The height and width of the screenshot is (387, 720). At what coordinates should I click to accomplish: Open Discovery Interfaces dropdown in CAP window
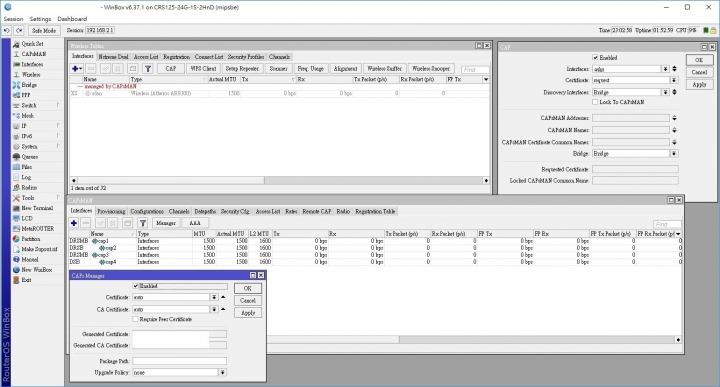click(x=665, y=92)
